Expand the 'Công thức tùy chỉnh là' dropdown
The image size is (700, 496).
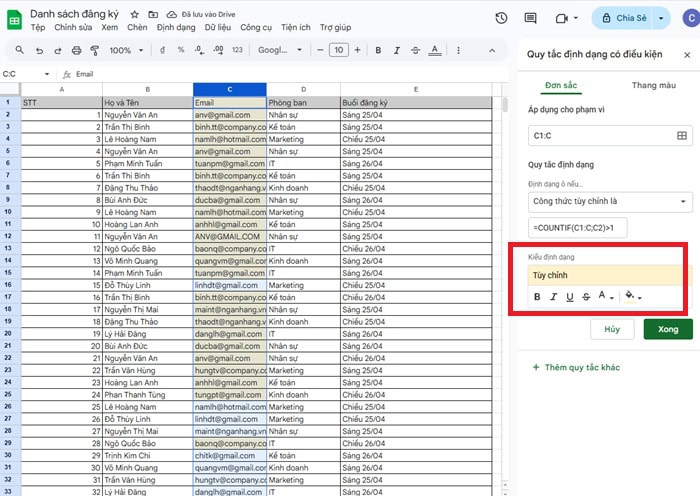610,202
